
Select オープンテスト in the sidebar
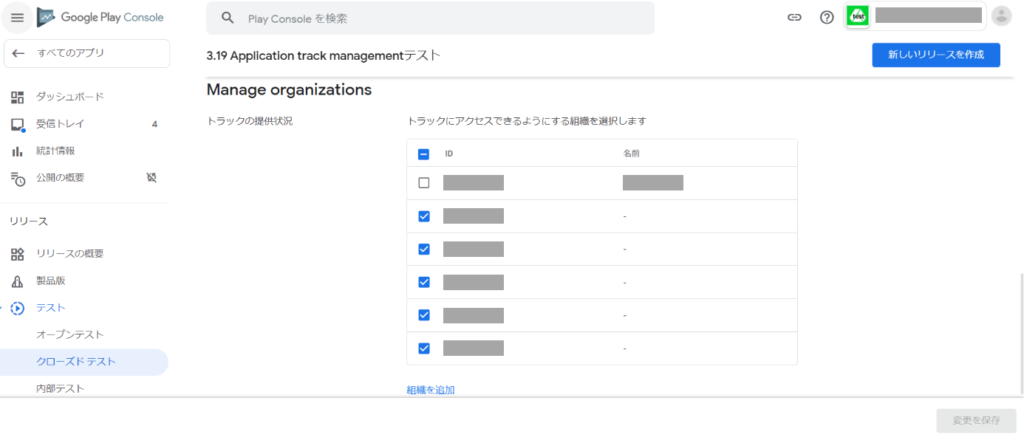70,334
